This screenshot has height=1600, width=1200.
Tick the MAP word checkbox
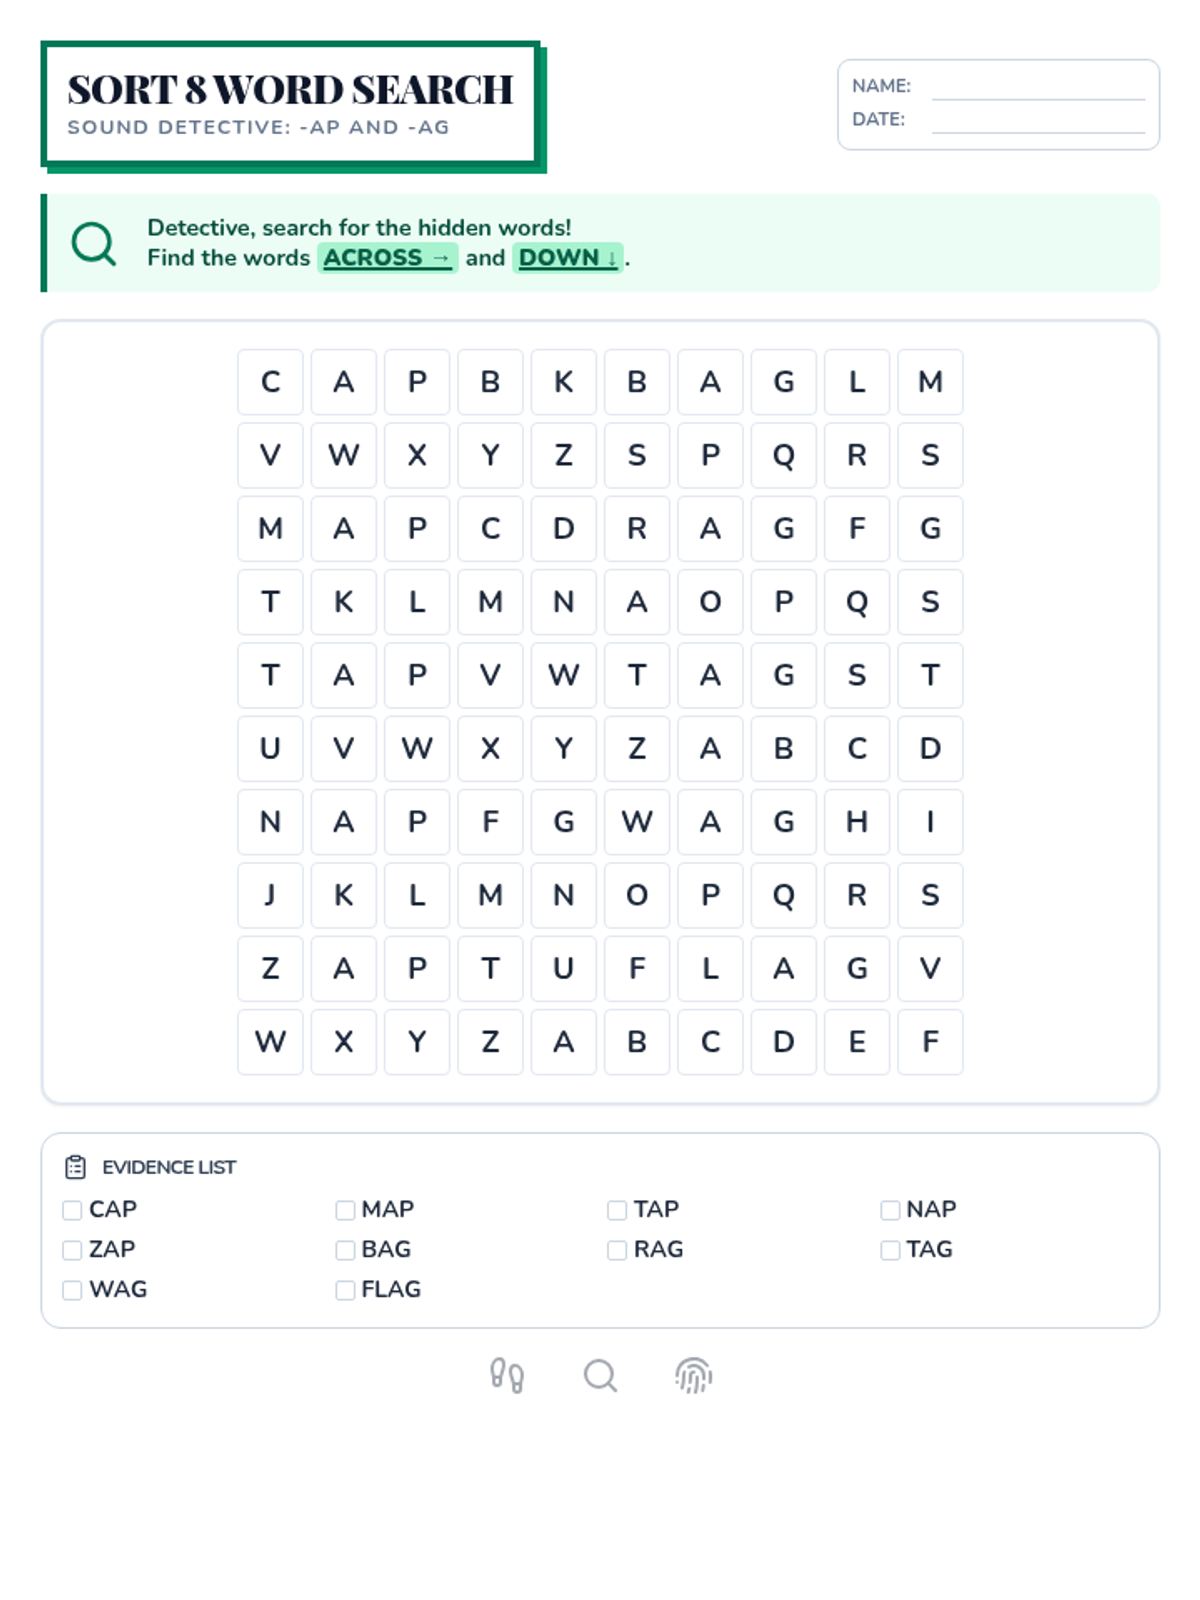coord(345,1210)
